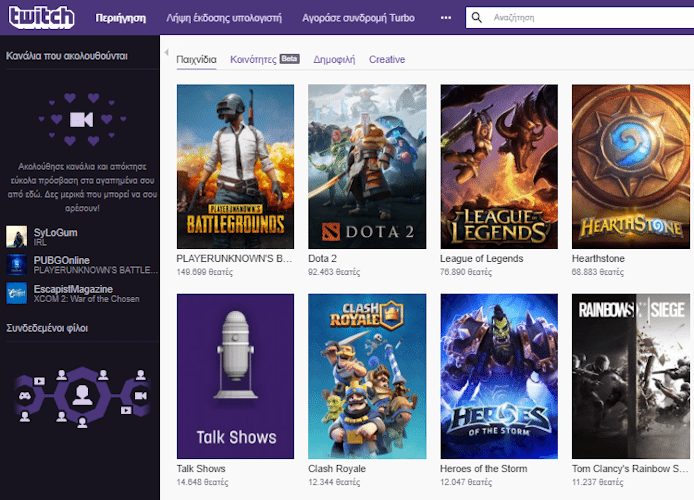The image size is (694, 500).
Task: Open League of Legends cover art
Action: pos(499,166)
